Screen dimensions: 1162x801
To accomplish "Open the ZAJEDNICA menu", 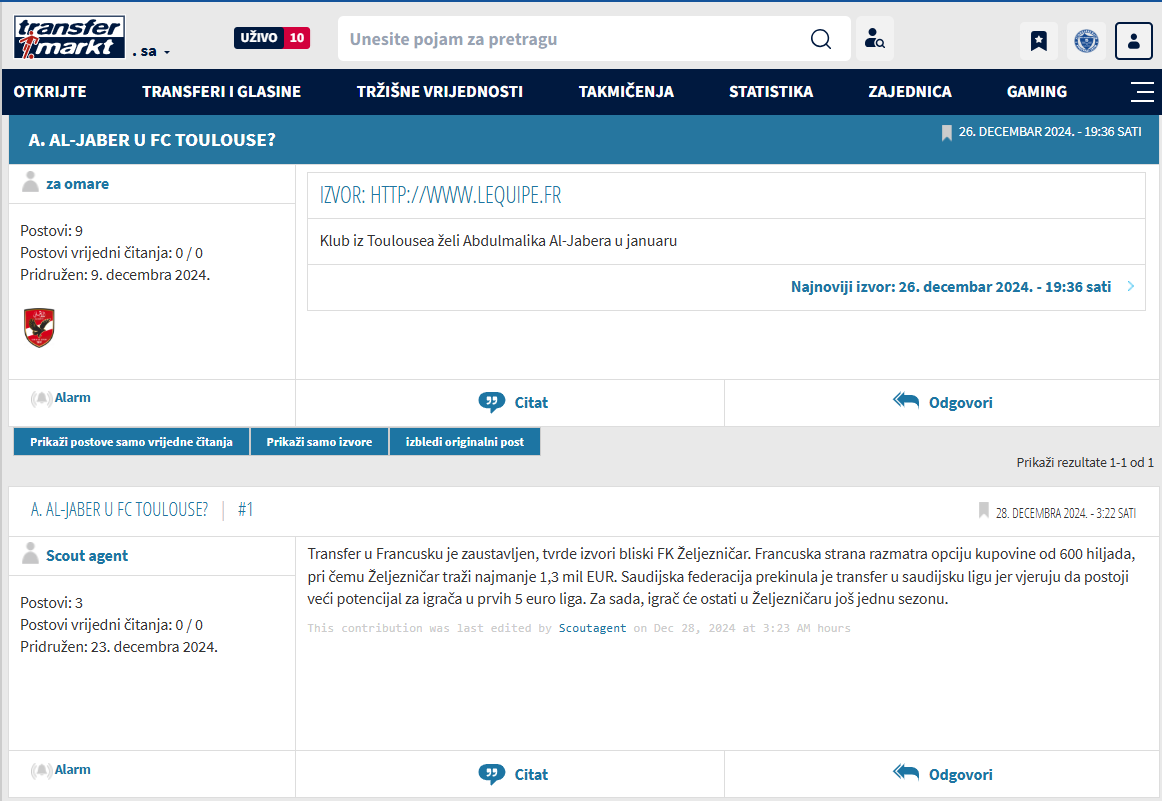I will point(909,92).
